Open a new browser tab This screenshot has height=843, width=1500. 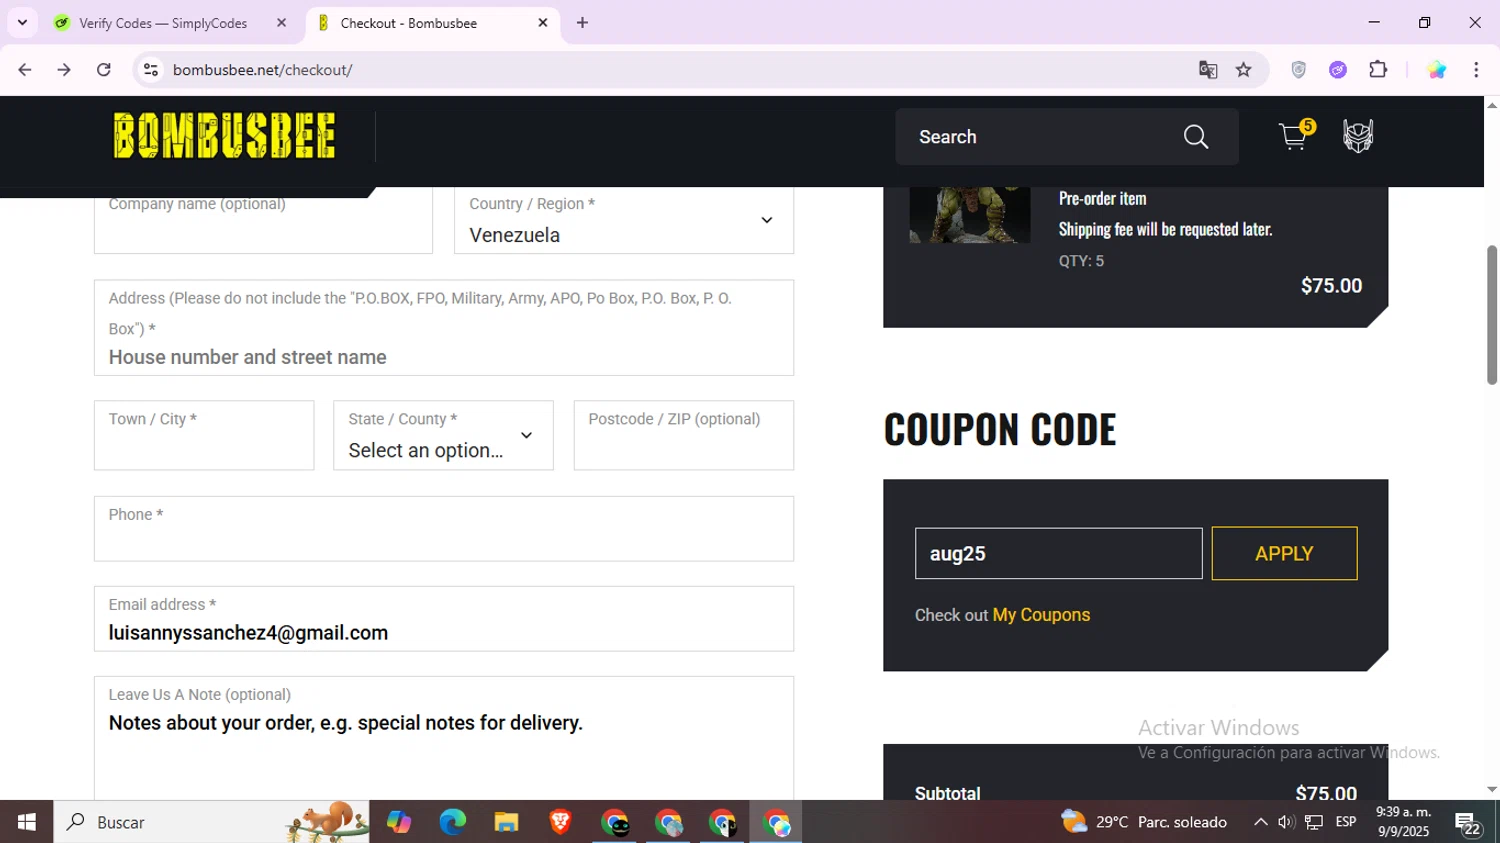pyautogui.click(x=582, y=23)
